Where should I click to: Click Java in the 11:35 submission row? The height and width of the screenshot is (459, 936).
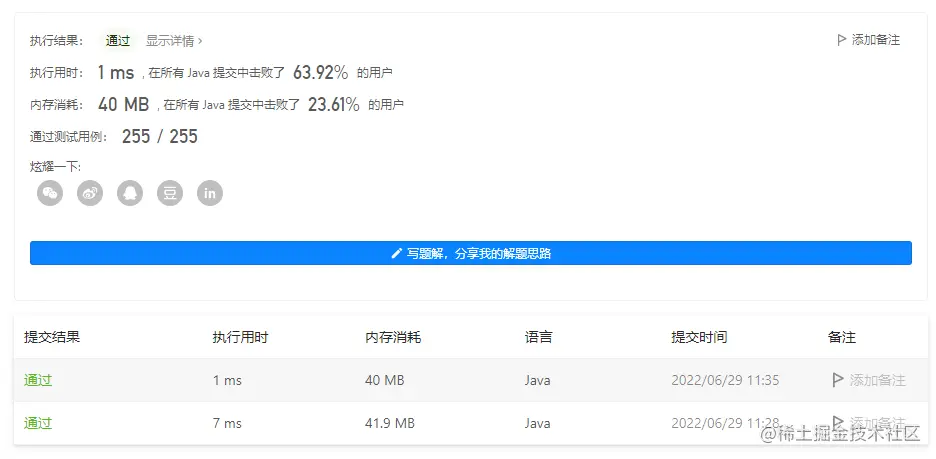click(537, 380)
